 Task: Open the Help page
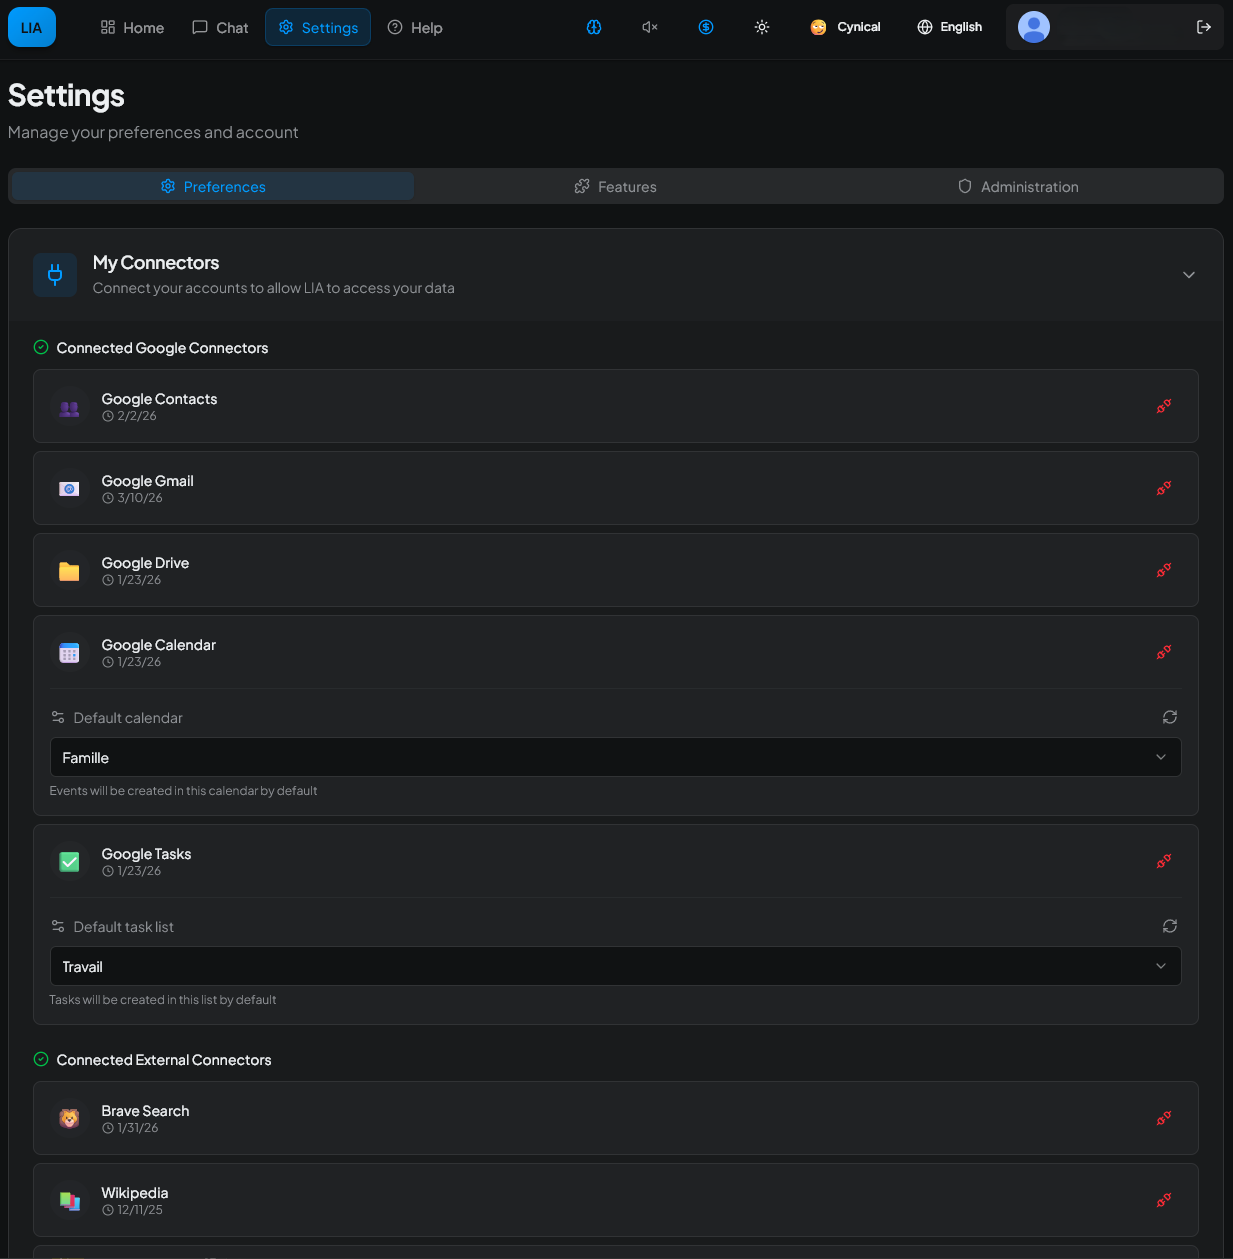tap(414, 27)
